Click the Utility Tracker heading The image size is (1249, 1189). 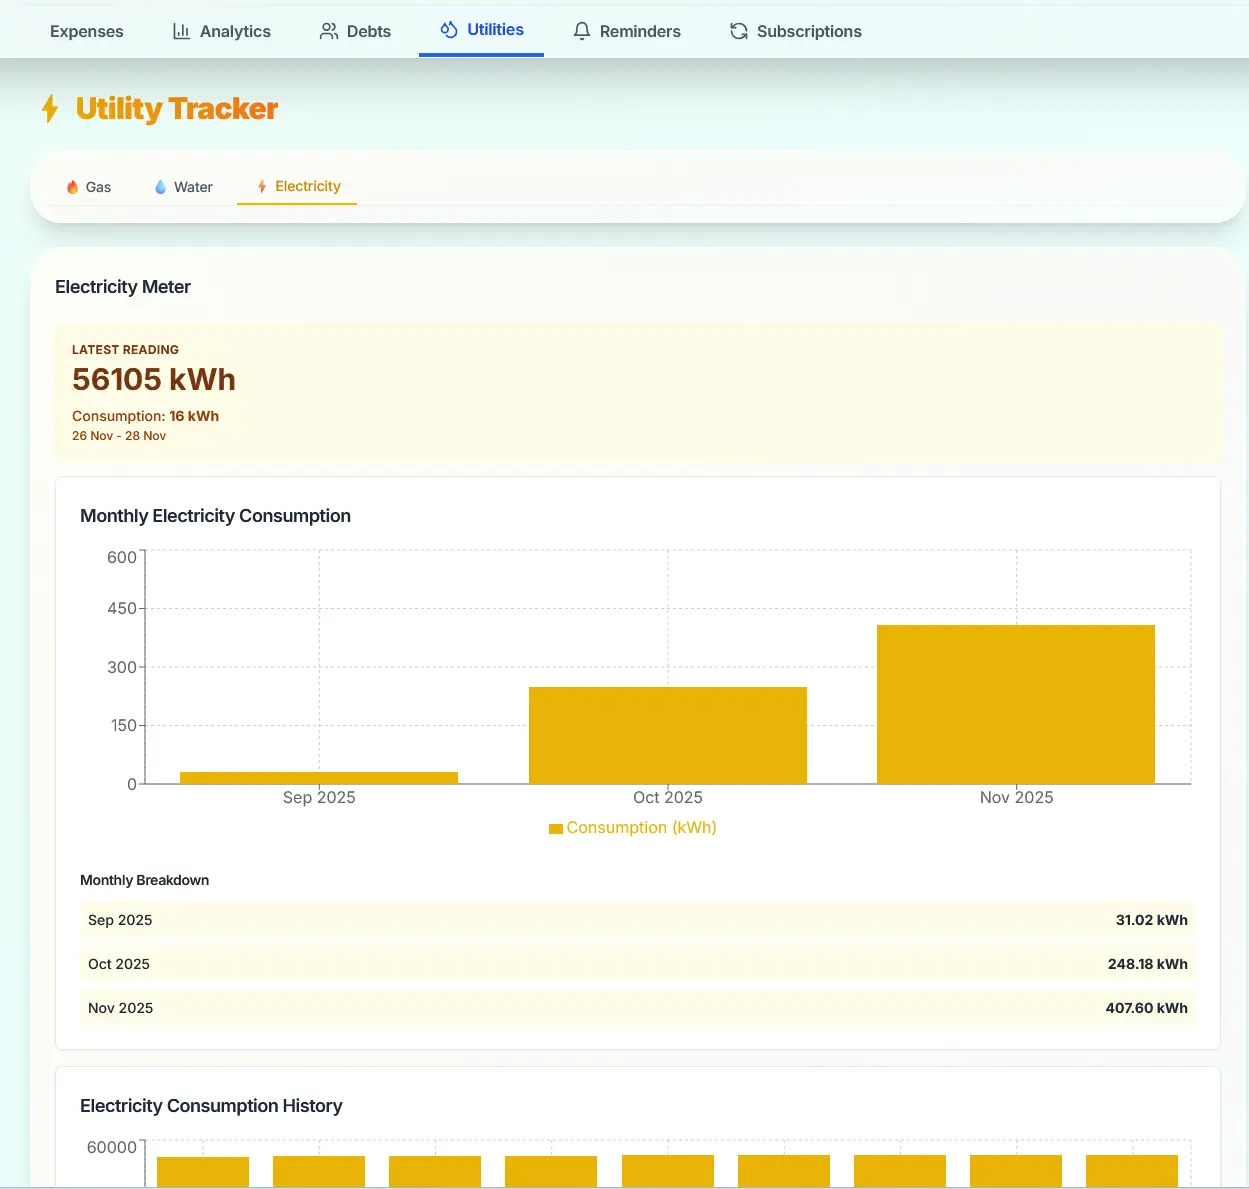click(x=177, y=108)
